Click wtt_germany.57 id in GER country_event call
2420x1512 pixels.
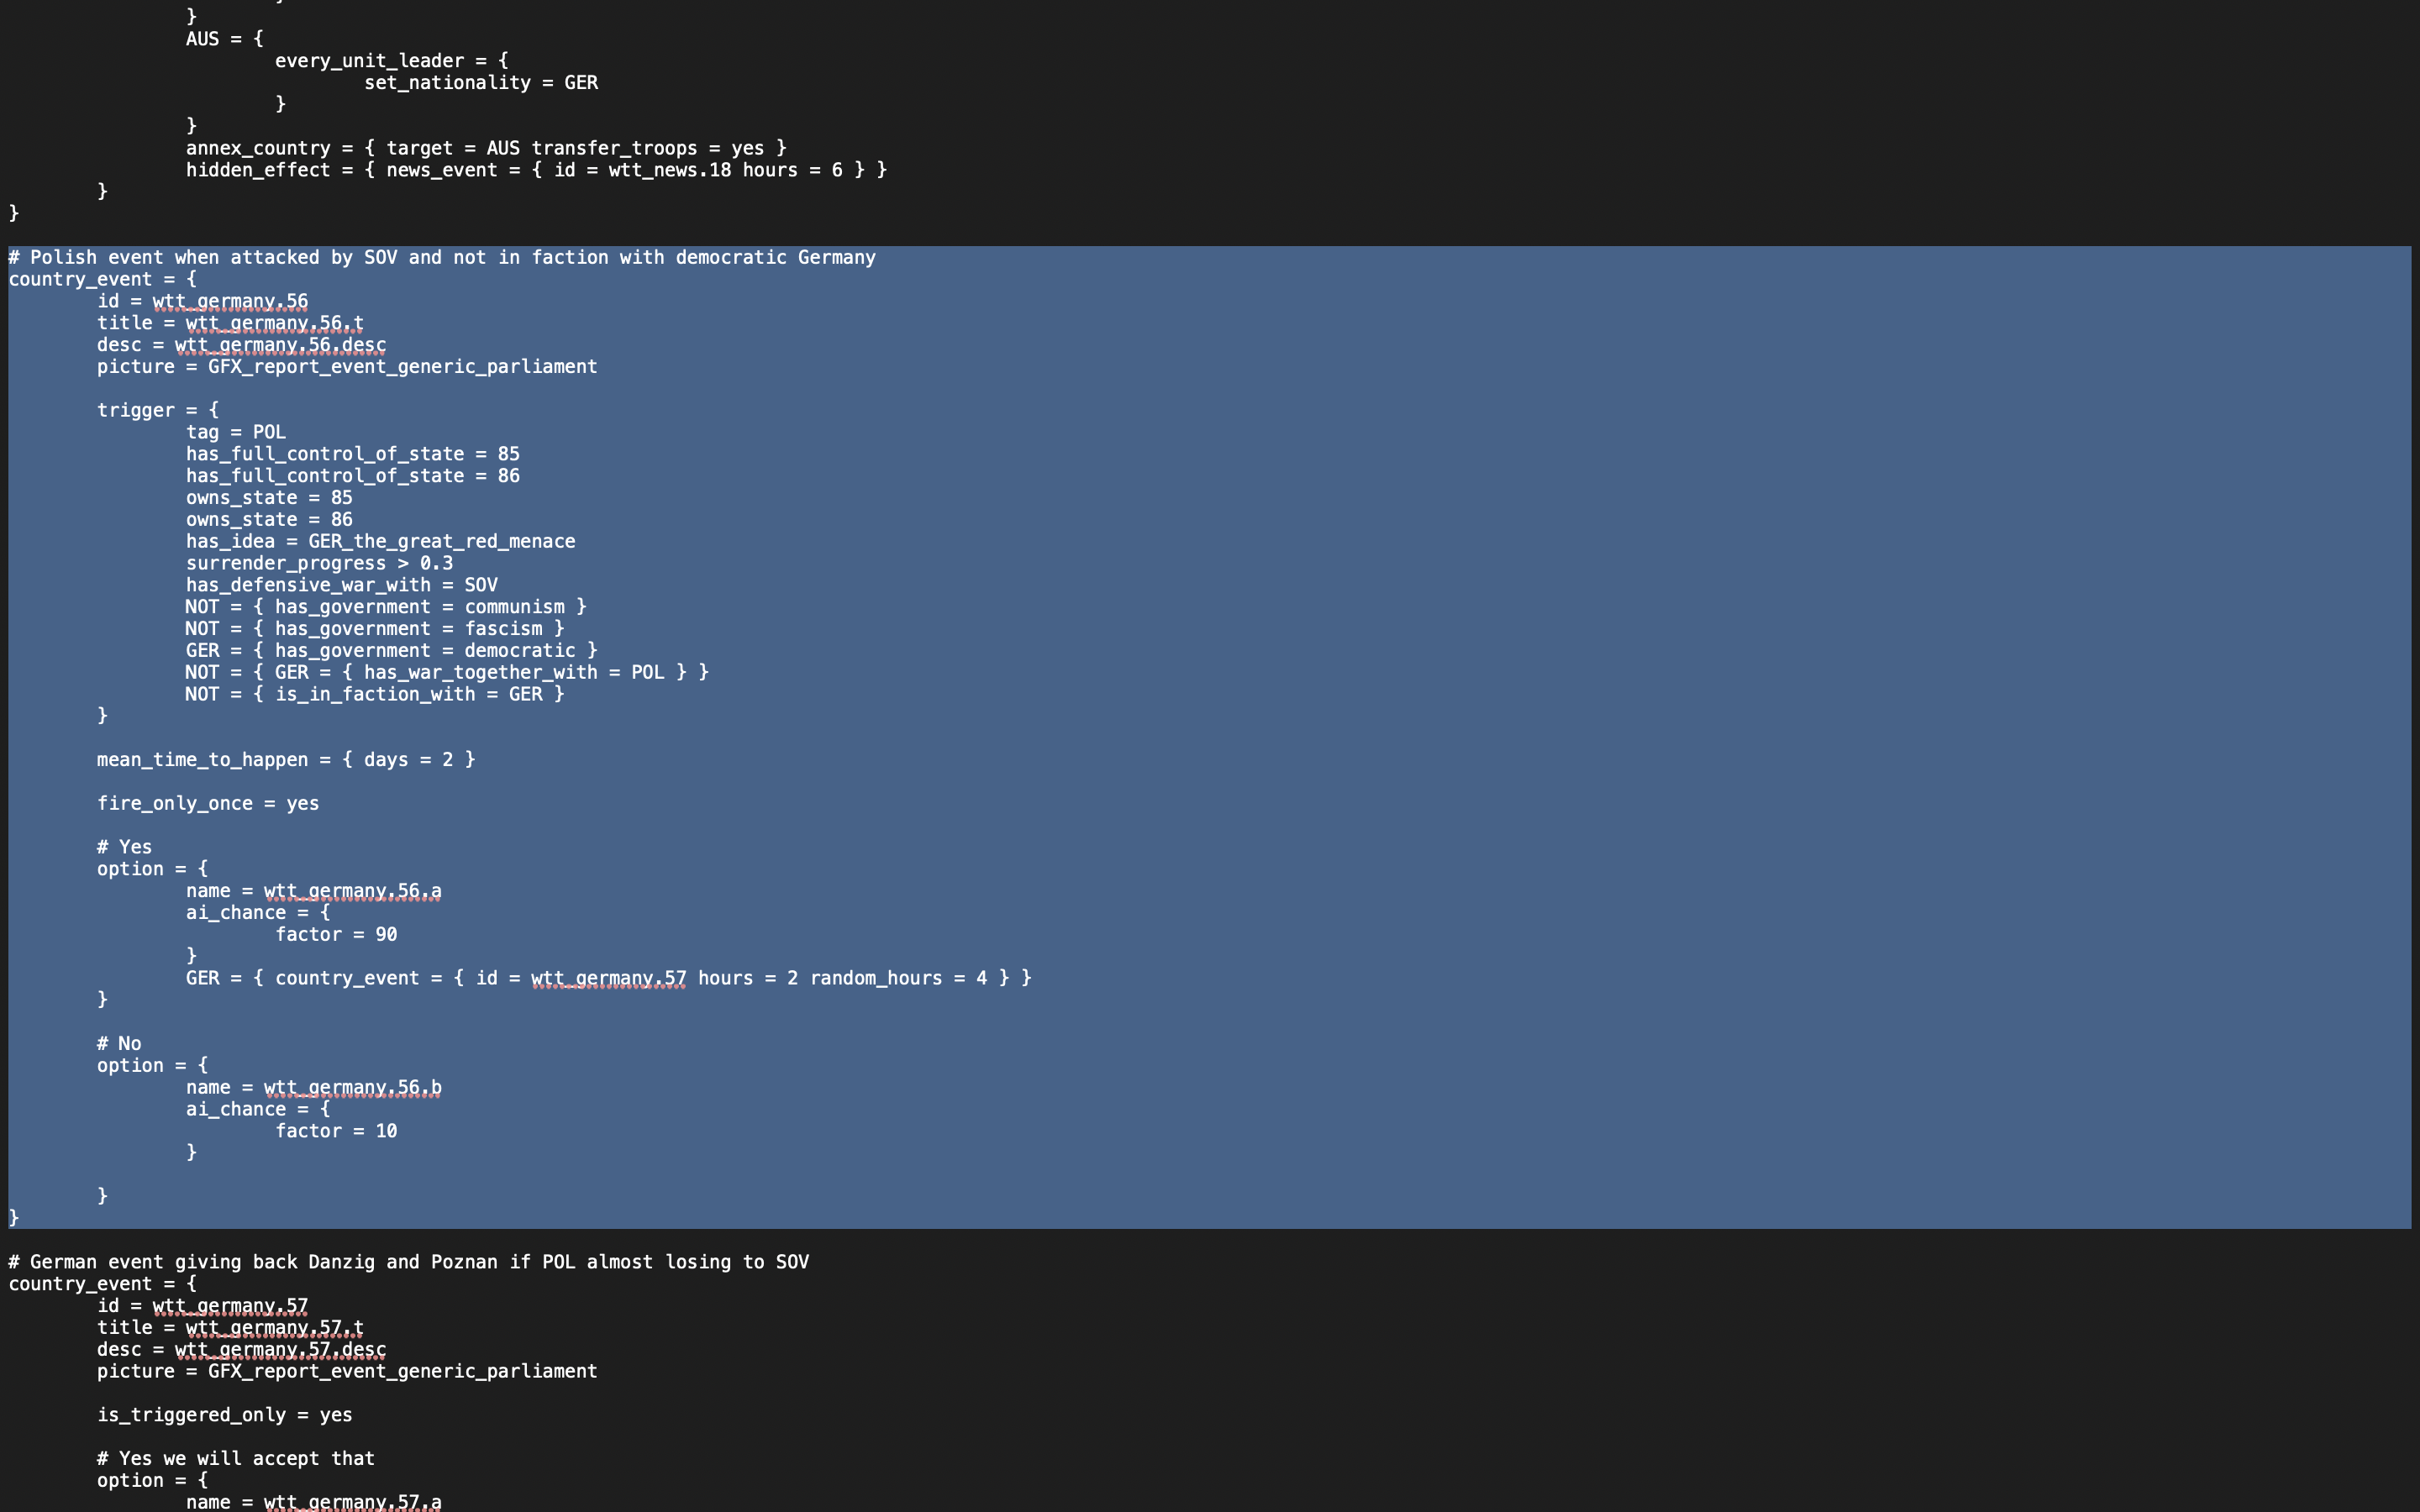(x=608, y=978)
